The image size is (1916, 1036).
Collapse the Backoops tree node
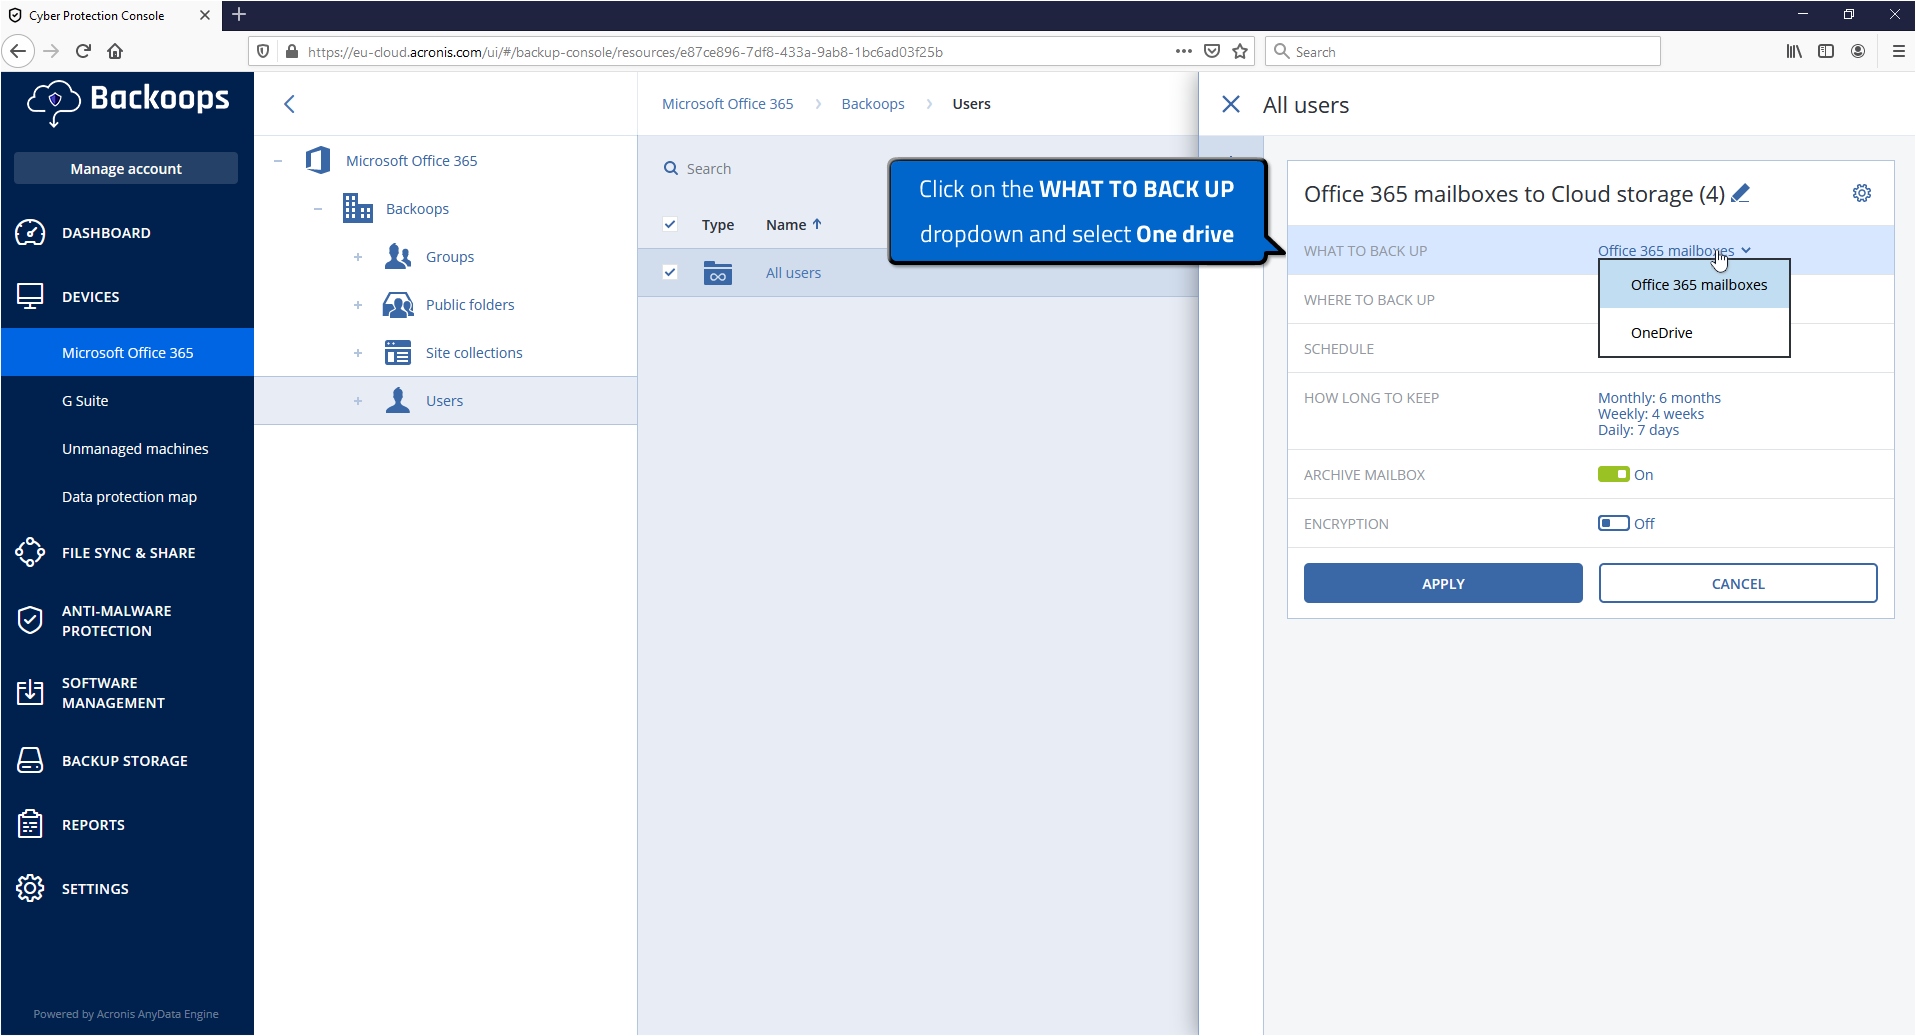pos(318,209)
